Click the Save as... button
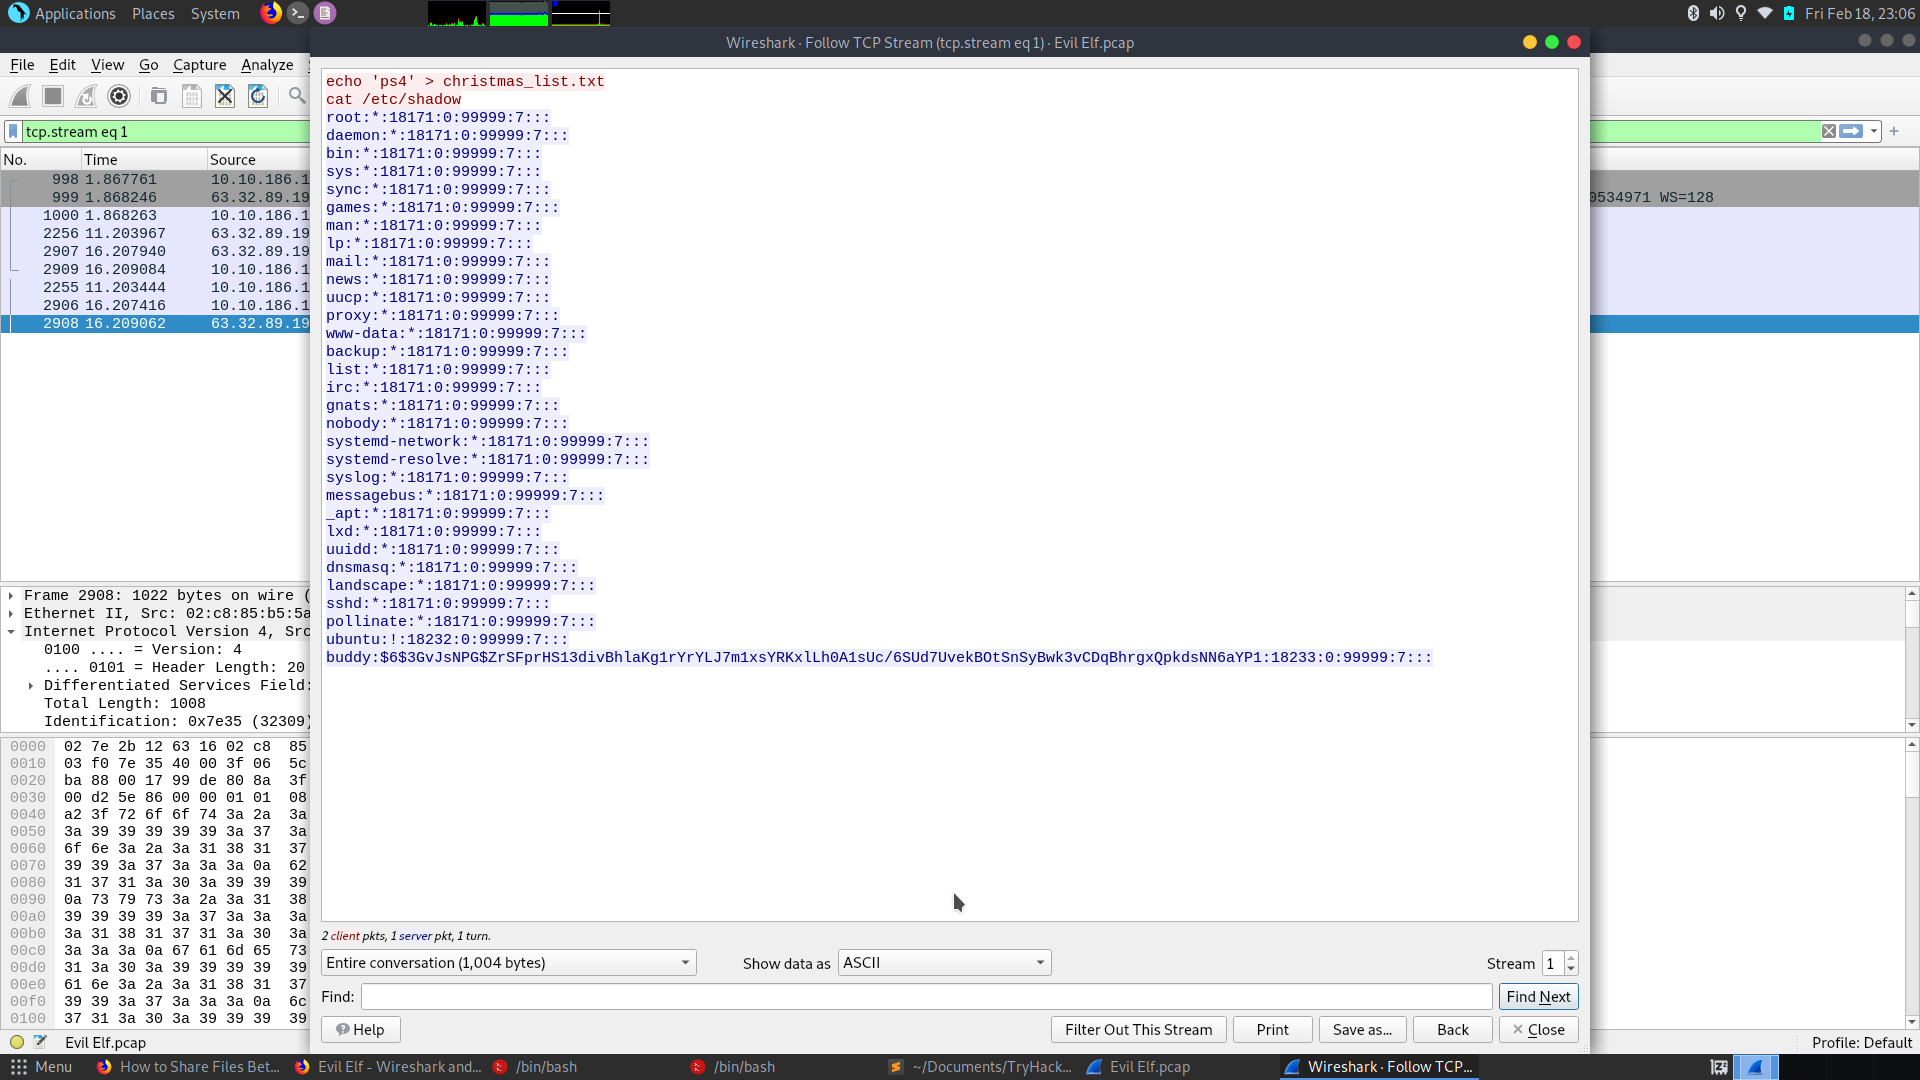 1361,1030
